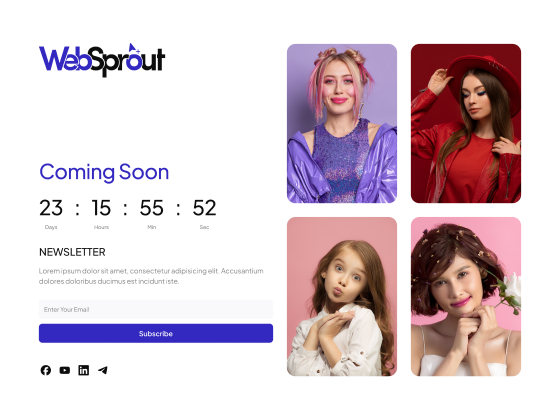Focus the Enter Your Email field

point(156,309)
